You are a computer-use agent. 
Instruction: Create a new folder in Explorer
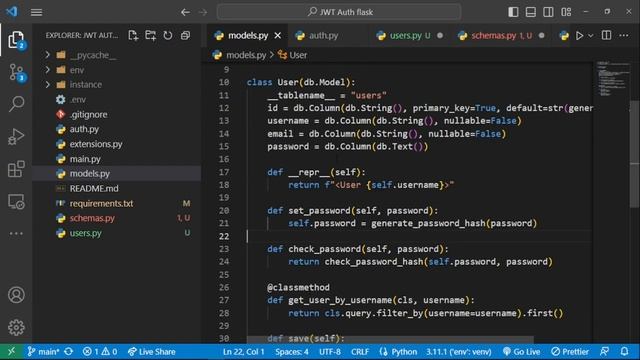[151, 36]
